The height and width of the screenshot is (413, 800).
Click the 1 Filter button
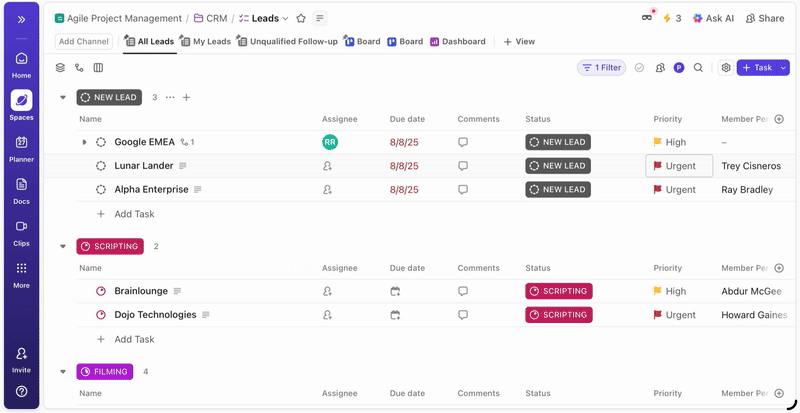pos(602,68)
